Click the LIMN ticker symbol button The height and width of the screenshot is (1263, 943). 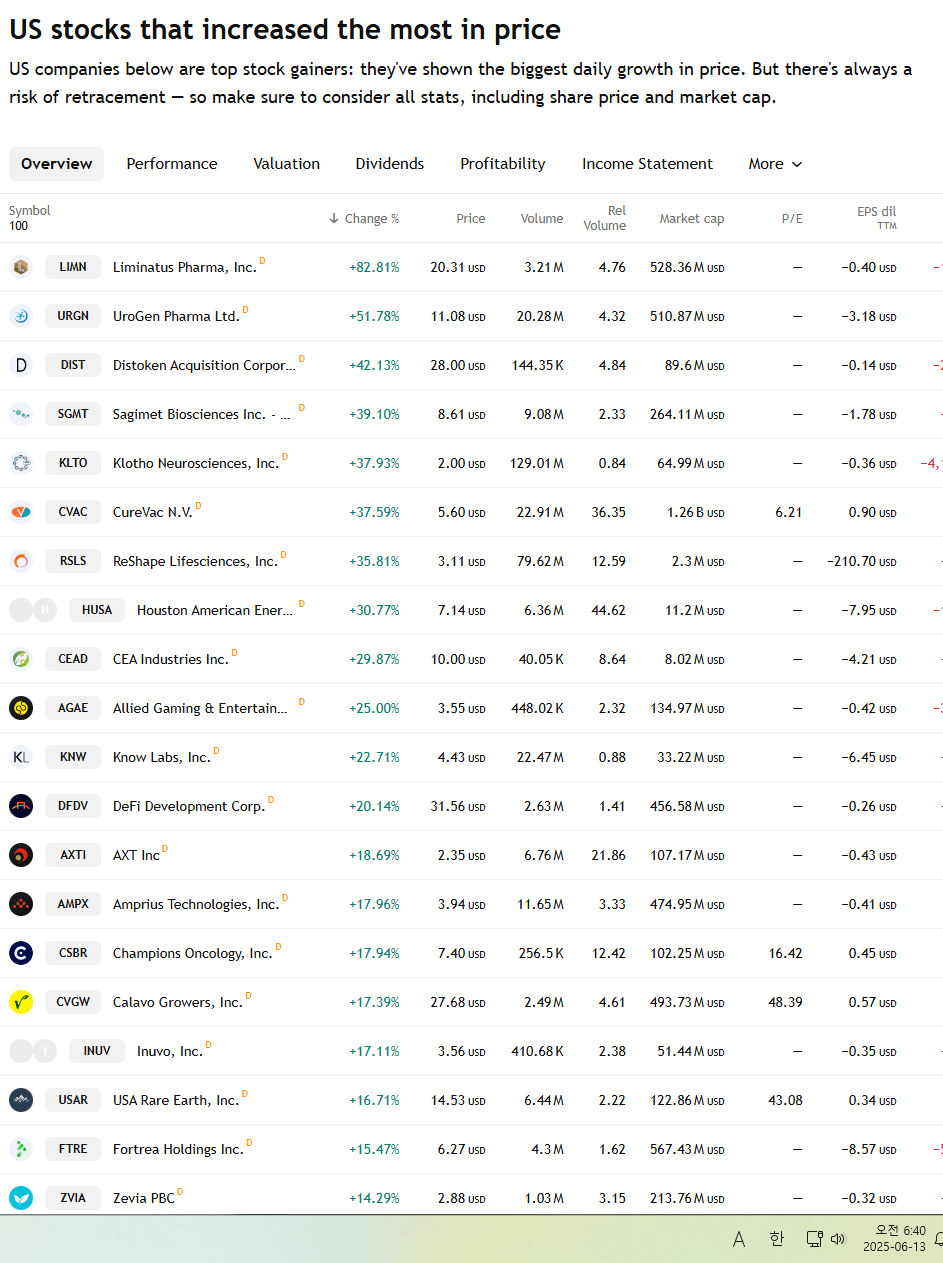[73, 267]
